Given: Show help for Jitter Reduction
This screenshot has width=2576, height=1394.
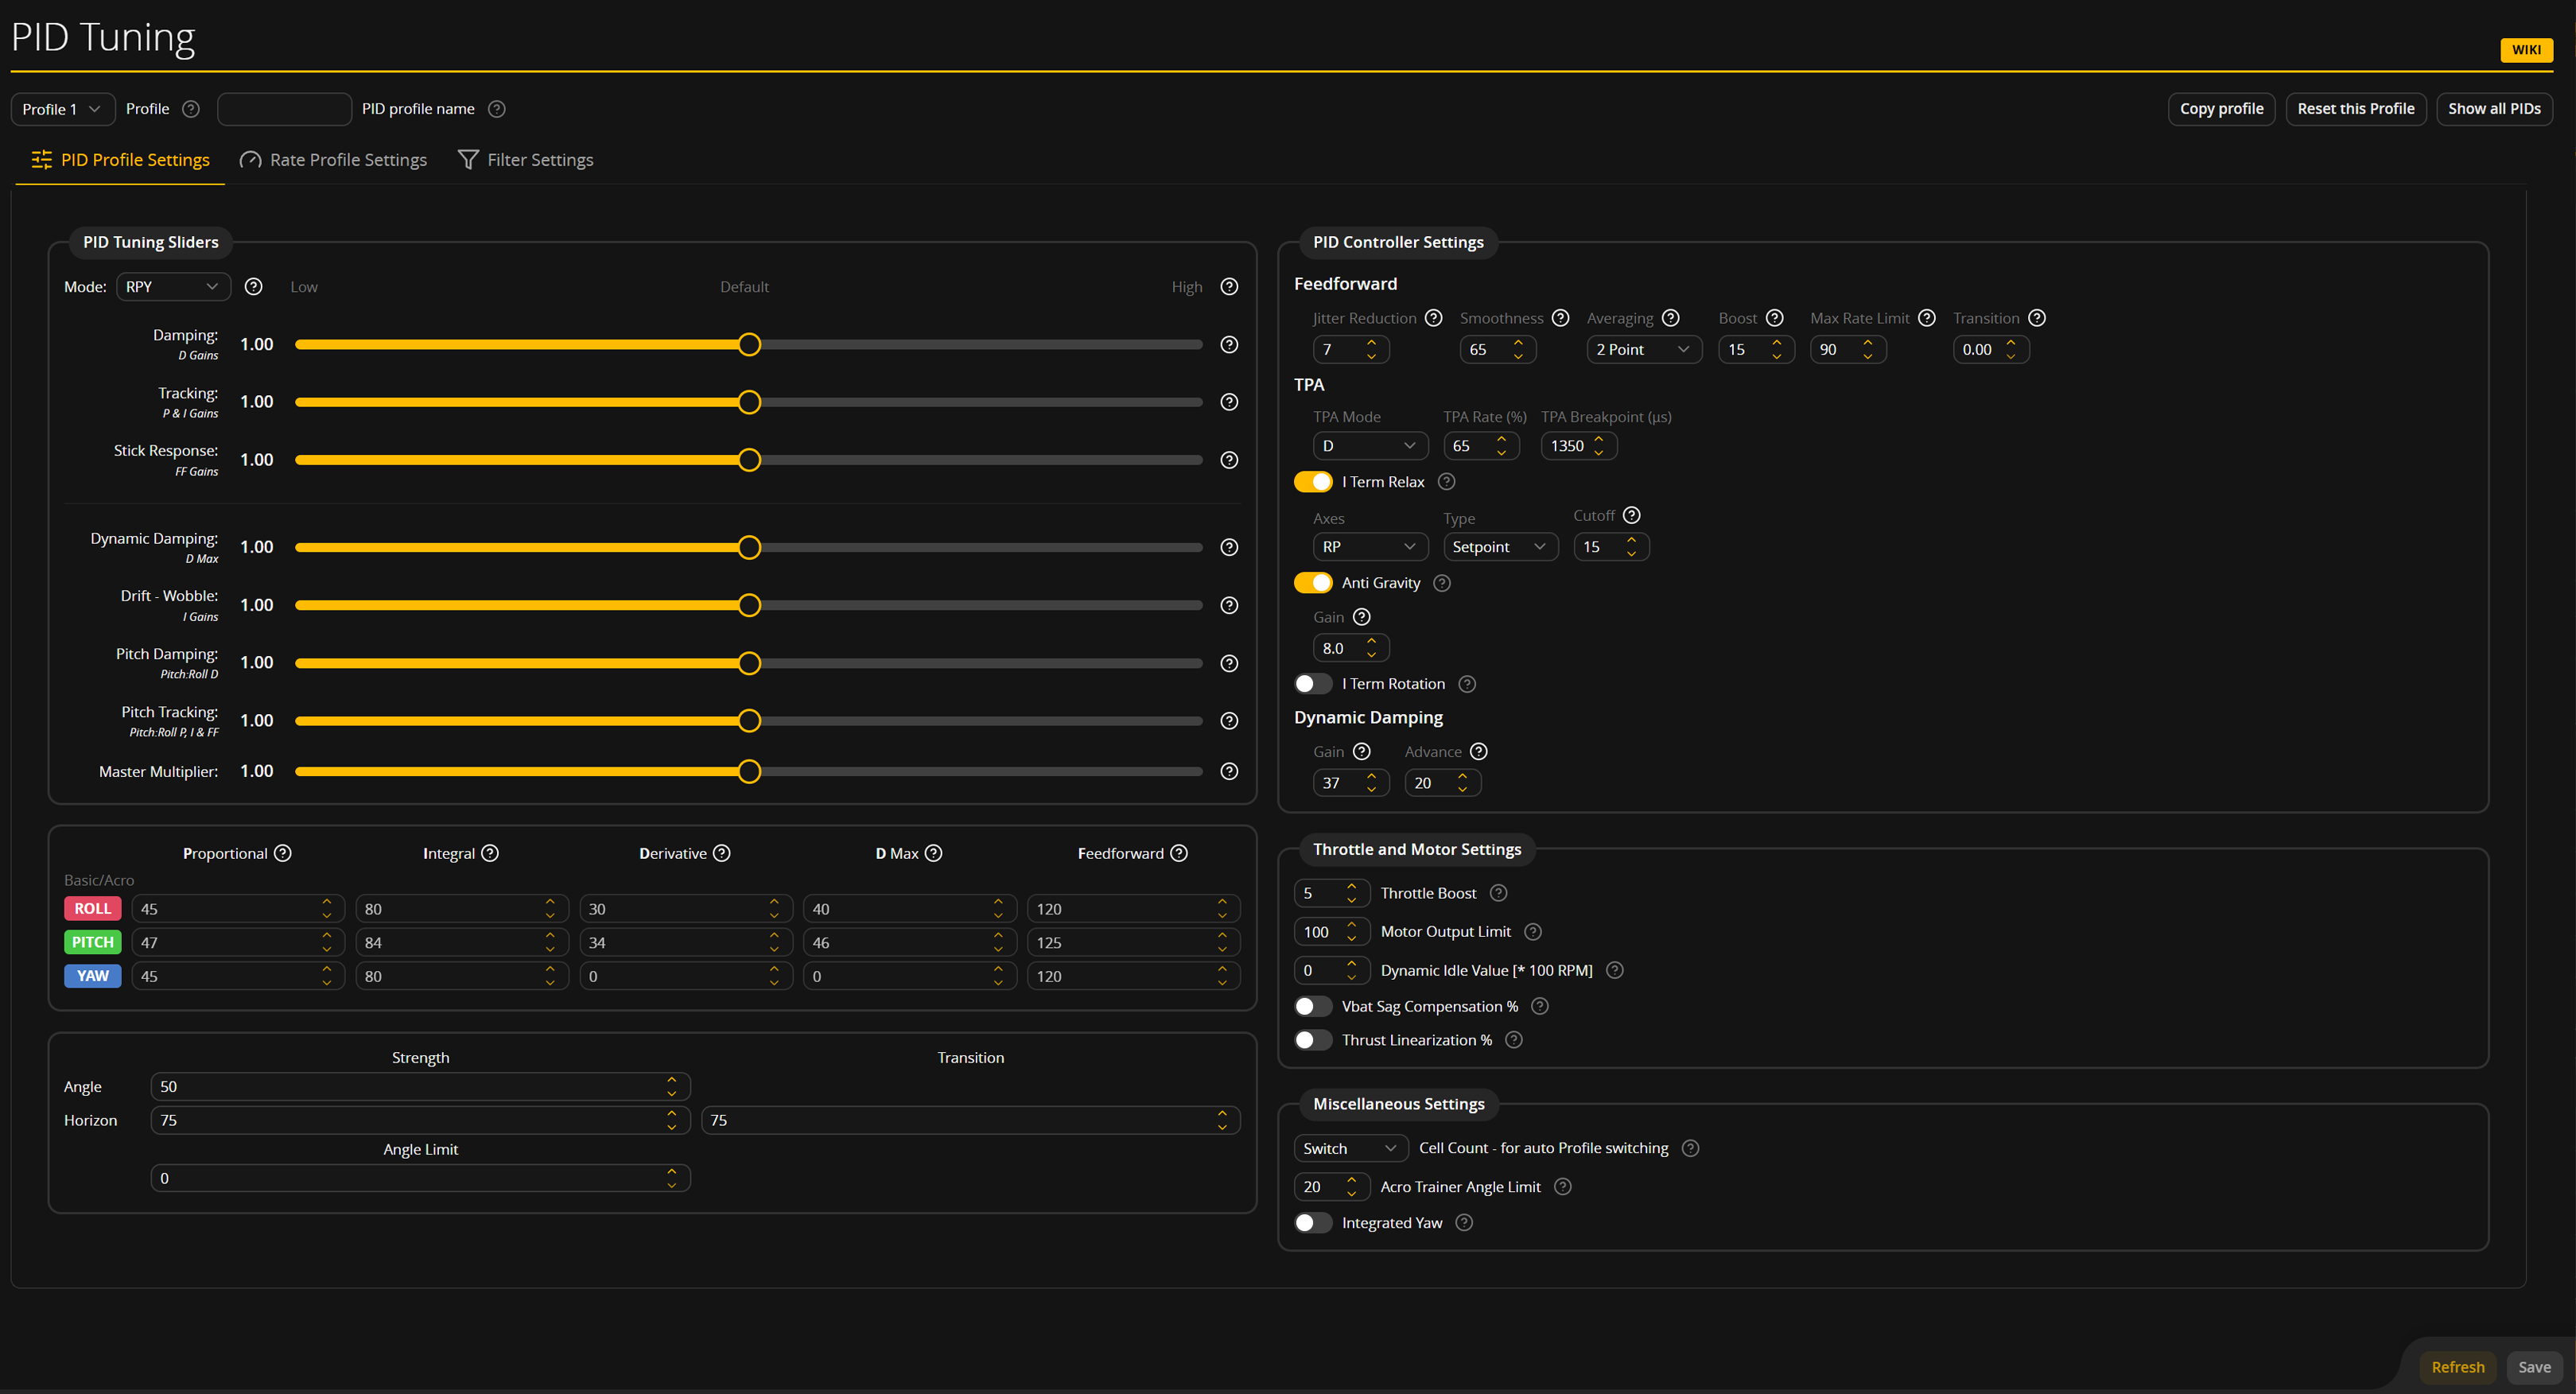Looking at the screenshot, I should [x=1433, y=318].
